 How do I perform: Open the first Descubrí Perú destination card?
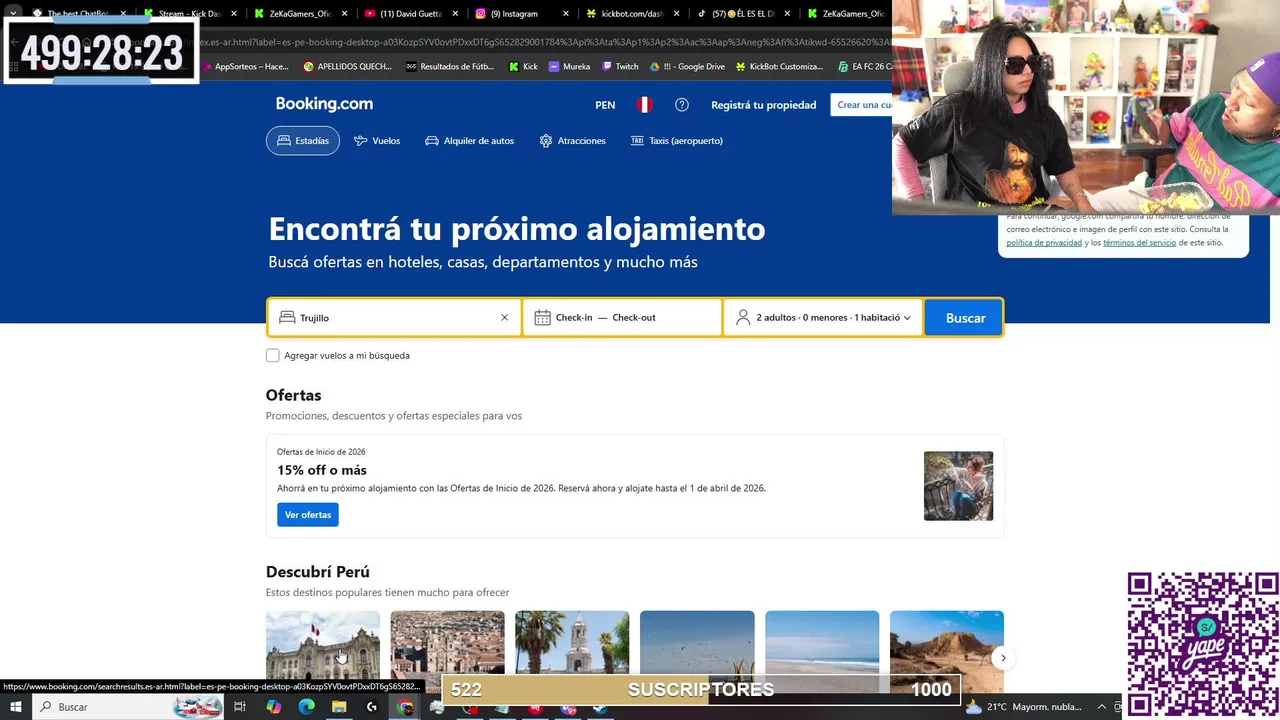tap(323, 645)
